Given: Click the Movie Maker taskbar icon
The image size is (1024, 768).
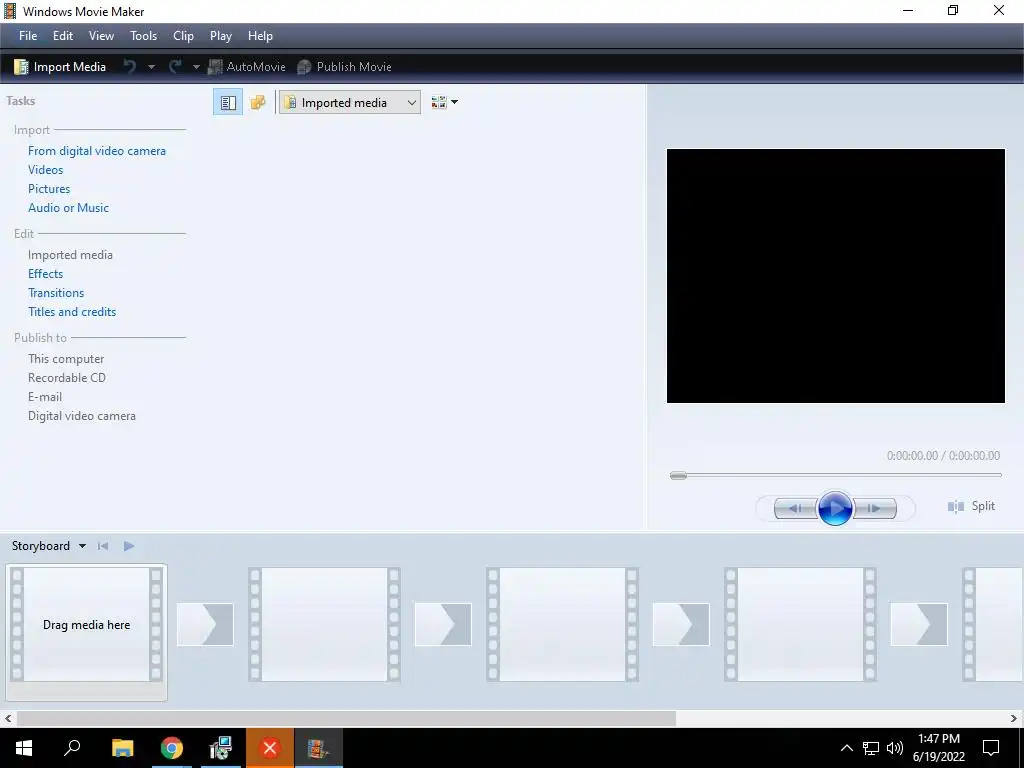Looking at the screenshot, I should pyautogui.click(x=318, y=748).
